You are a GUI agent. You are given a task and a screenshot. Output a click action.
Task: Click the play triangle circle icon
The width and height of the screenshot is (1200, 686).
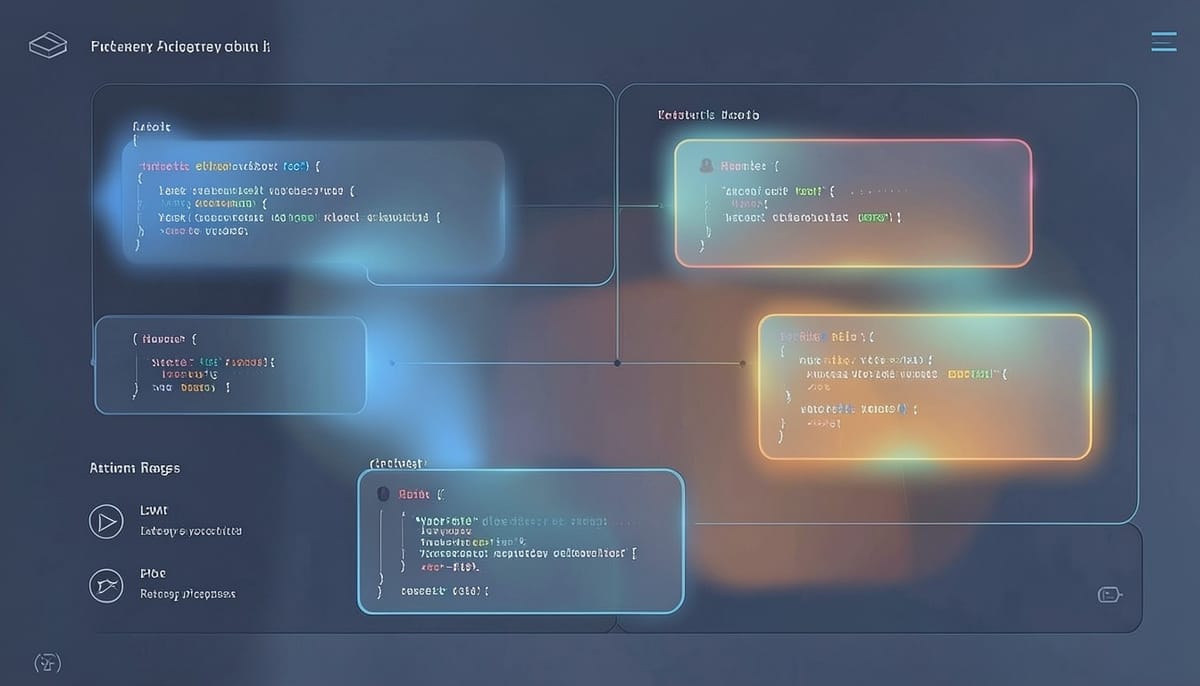tap(106, 521)
